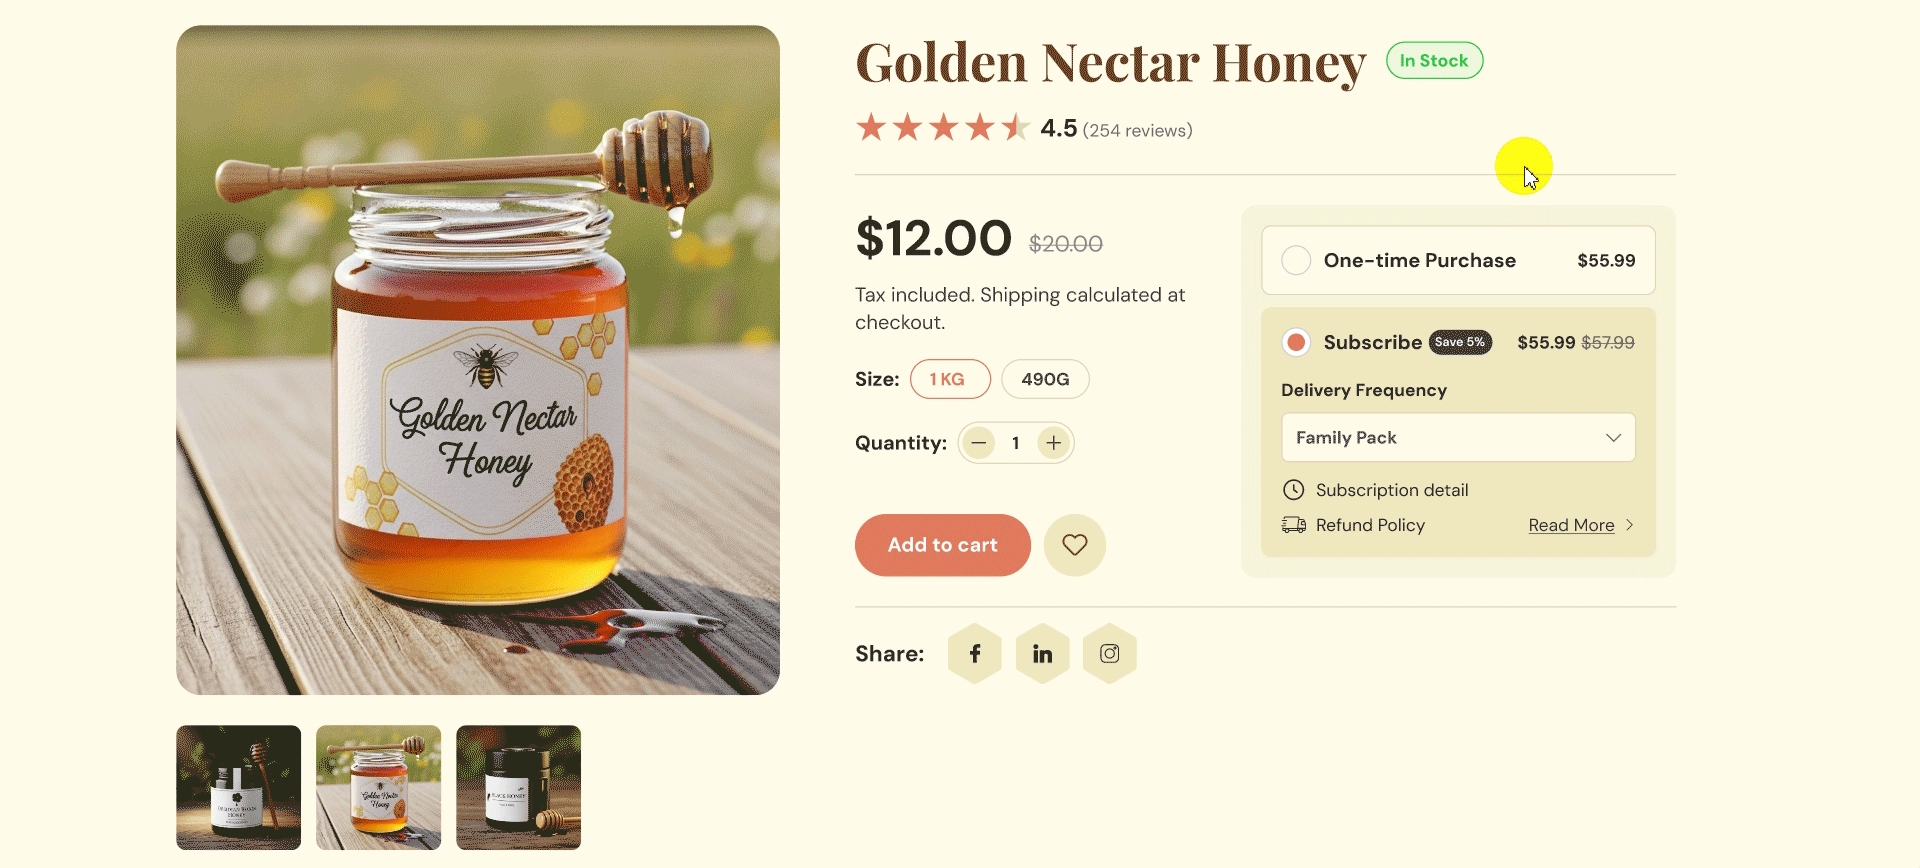The image size is (1920, 868).
Task: Click the fourth rating star
Action: (x=981, y=127)
